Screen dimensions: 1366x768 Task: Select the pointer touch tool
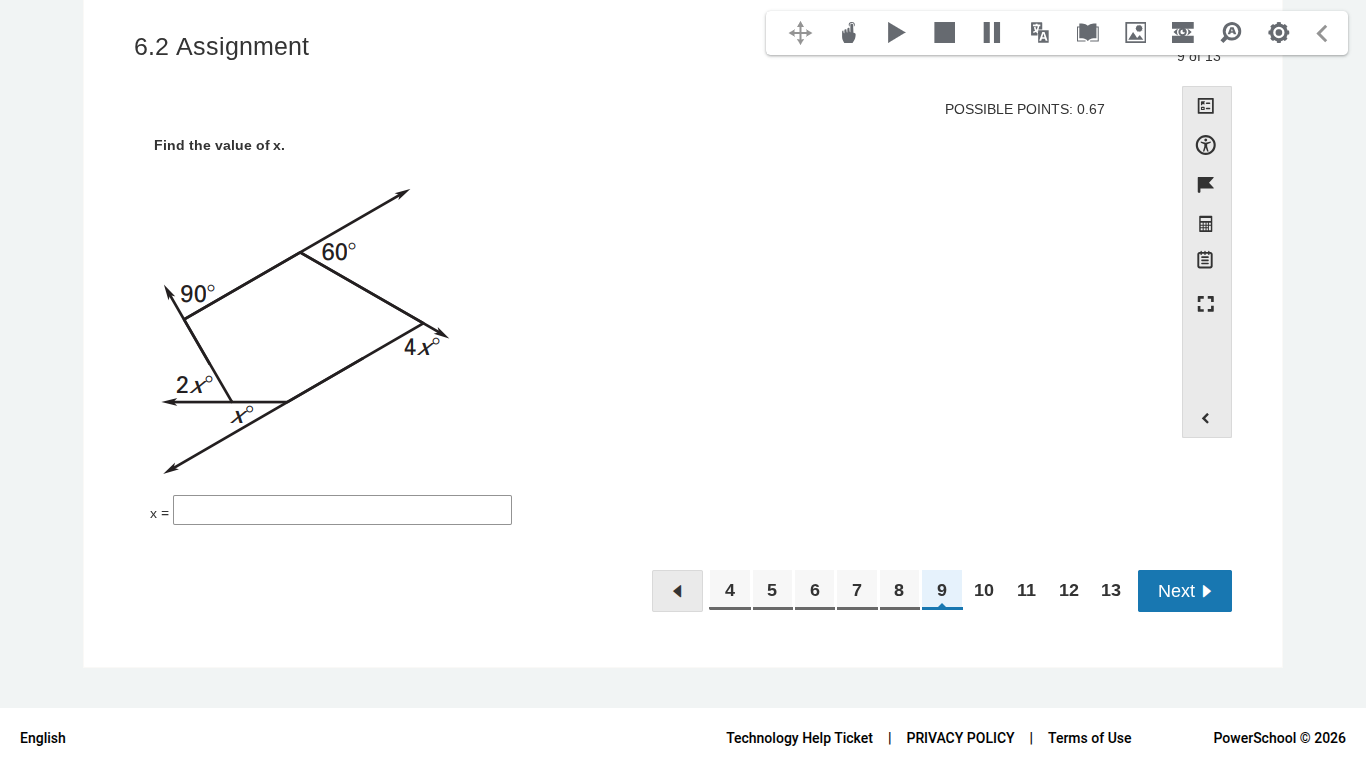pyautogui.click(x=848, y=32)
